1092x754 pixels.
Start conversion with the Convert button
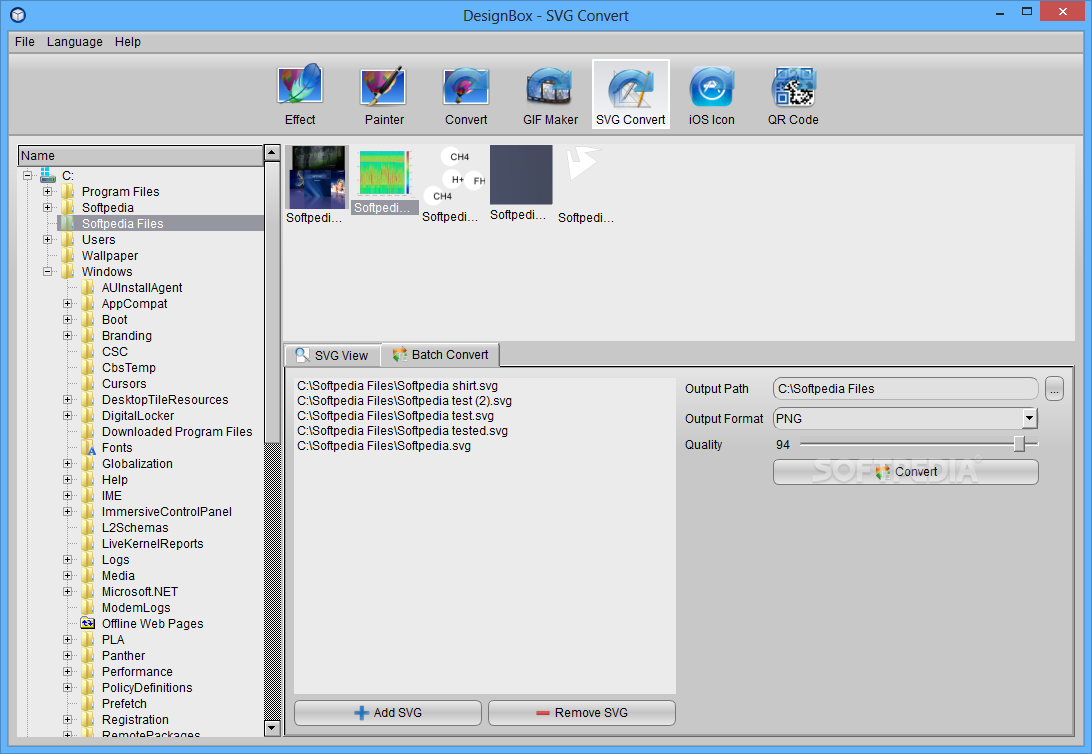[905, 471]
